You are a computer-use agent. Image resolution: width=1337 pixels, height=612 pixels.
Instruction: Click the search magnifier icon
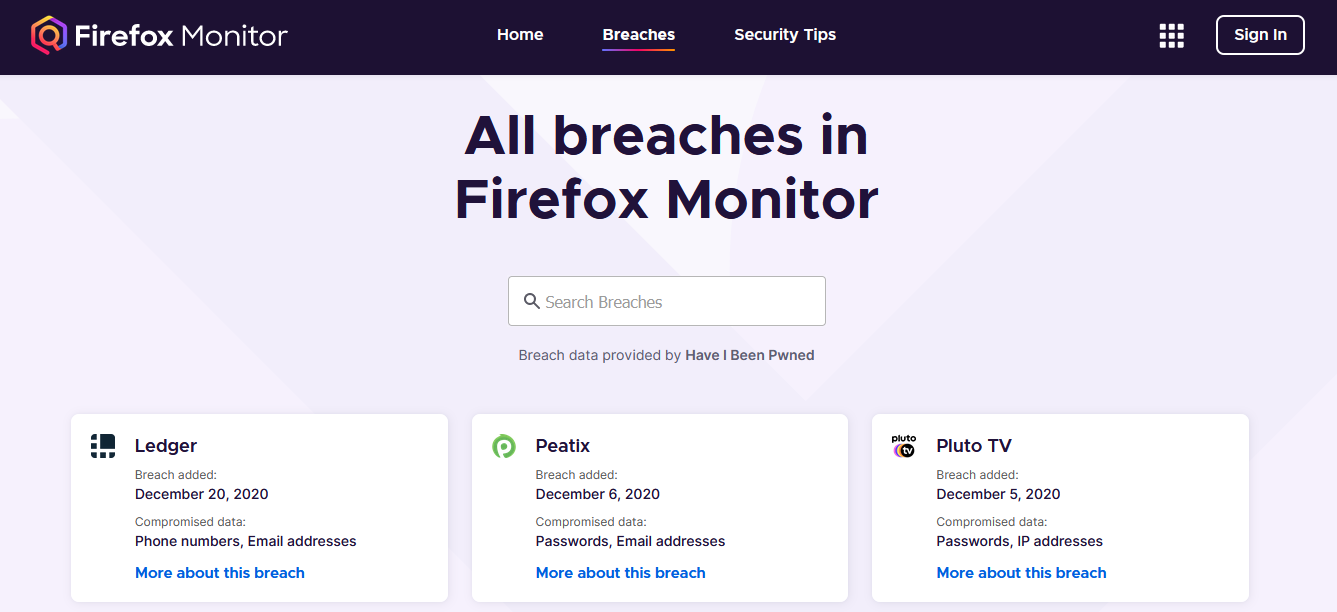pyautogui.click(x=532, y=301)
